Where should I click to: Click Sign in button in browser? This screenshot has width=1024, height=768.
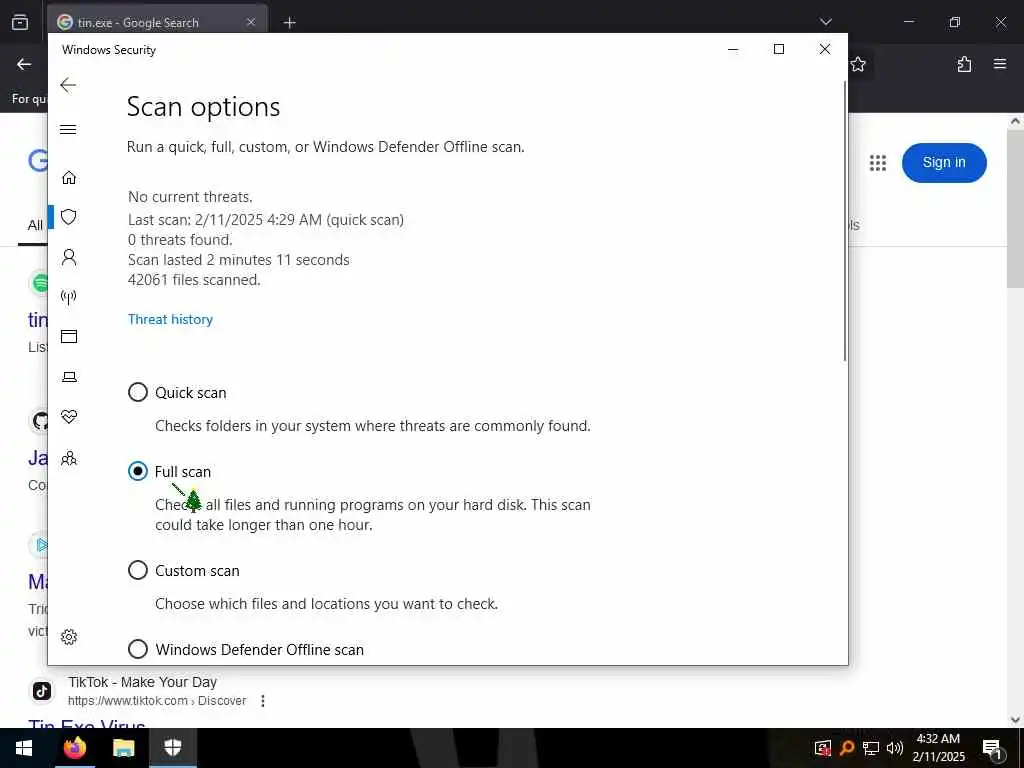point(944,163)
